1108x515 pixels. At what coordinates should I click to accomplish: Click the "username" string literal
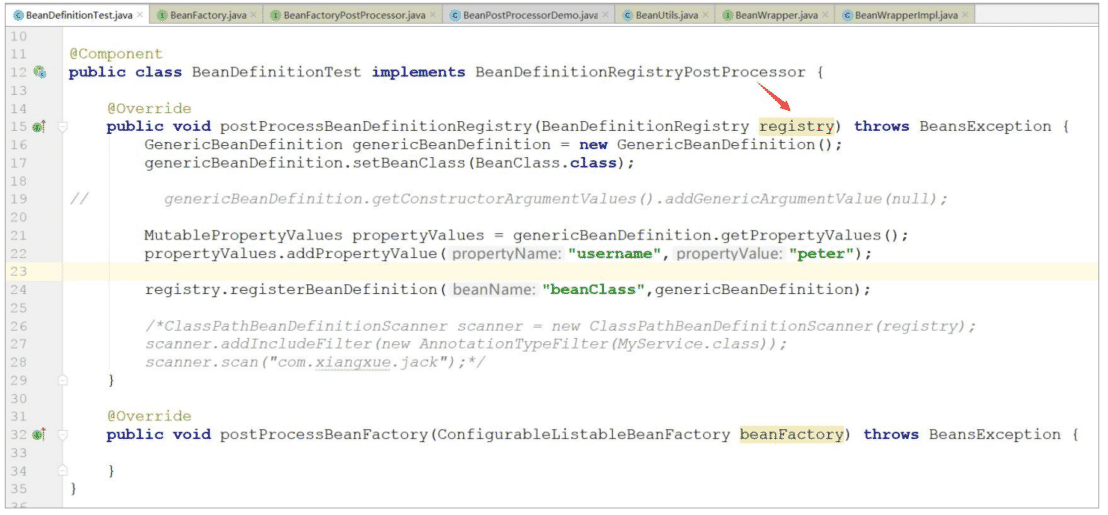(x=615, y=254)
